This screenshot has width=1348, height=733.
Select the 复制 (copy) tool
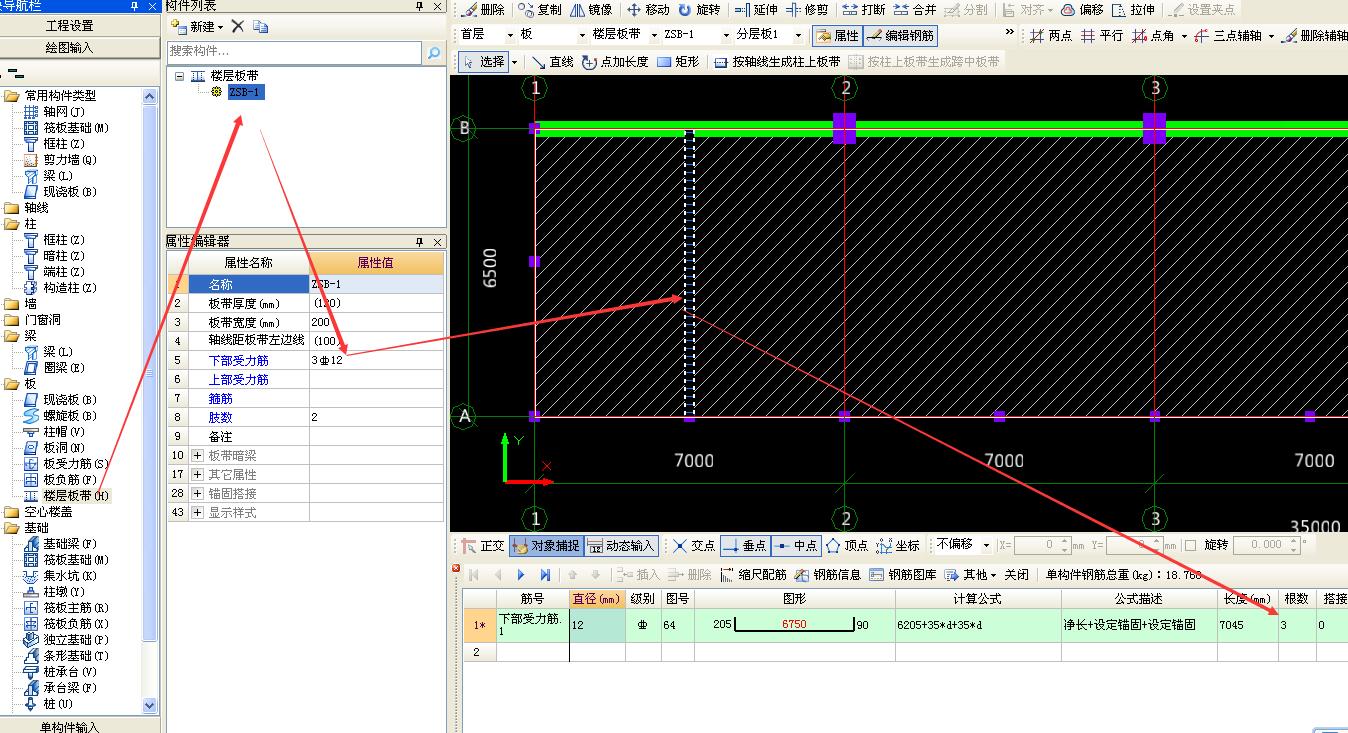pyautogui.click(x=539, y=10)
